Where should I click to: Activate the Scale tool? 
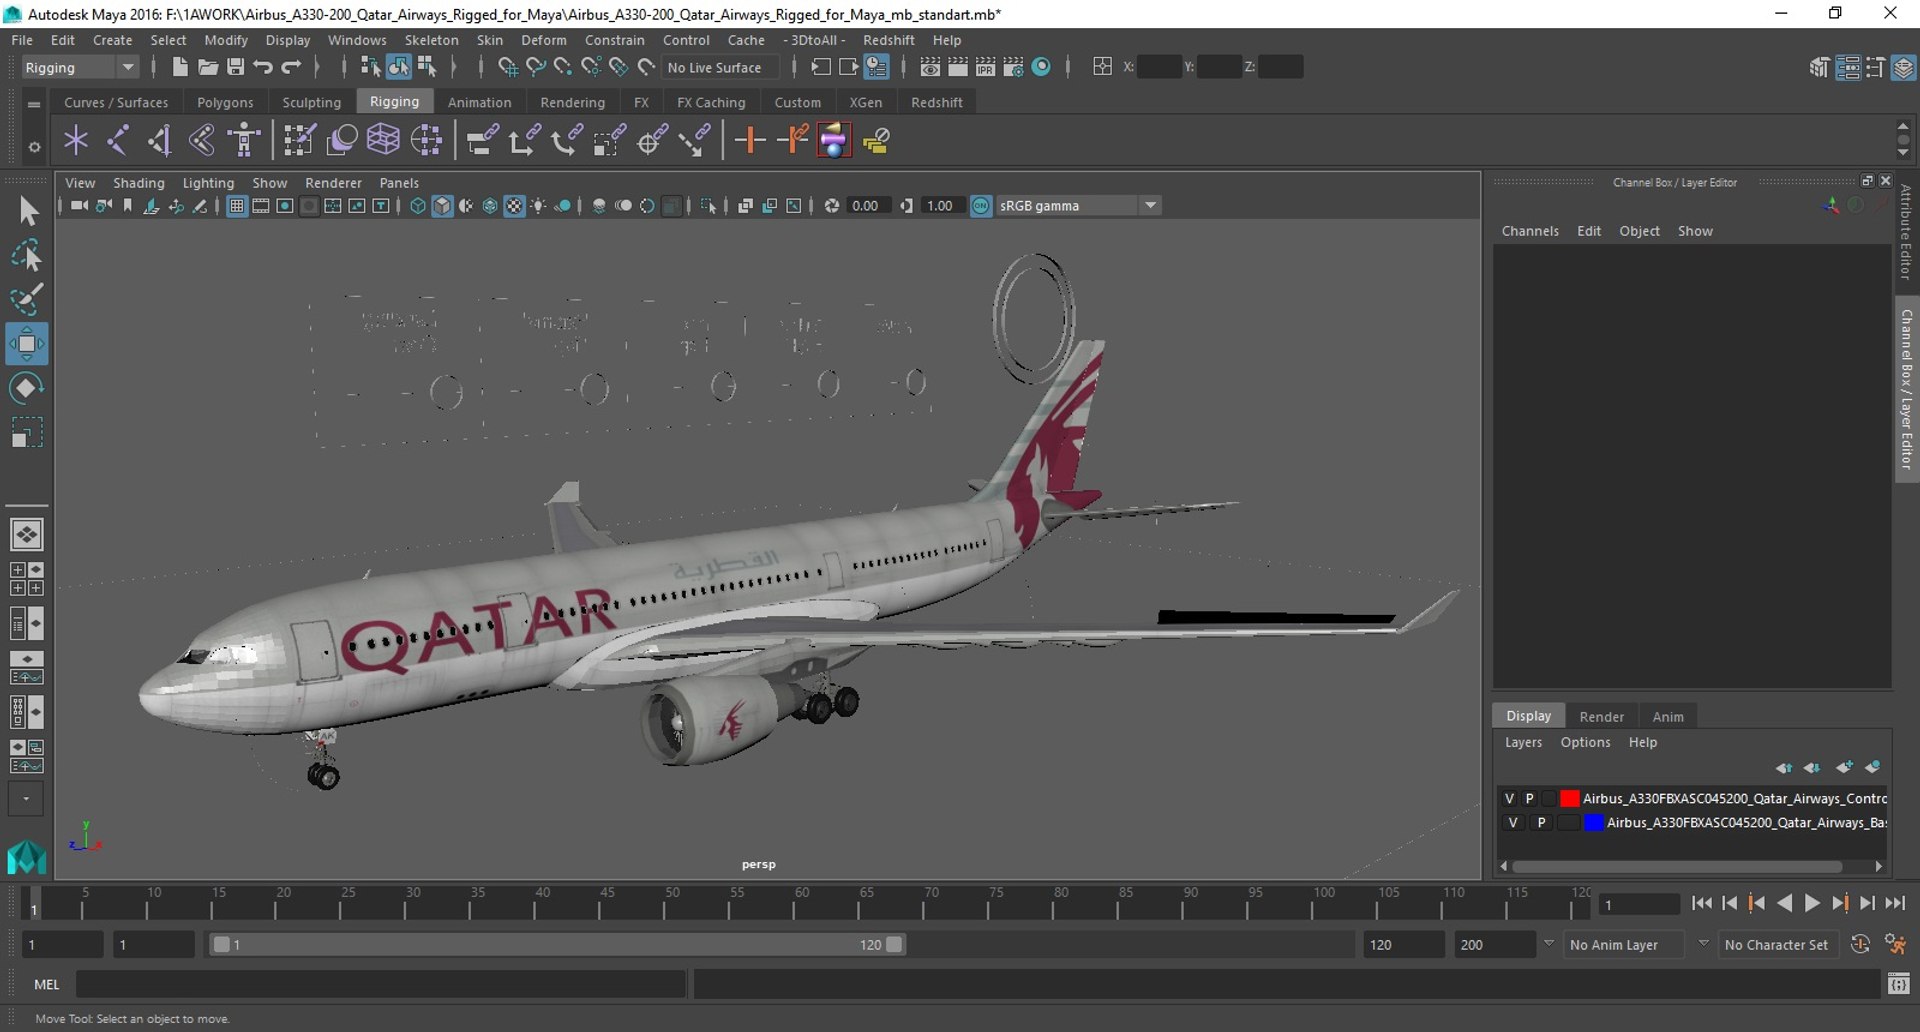[27, 432]
